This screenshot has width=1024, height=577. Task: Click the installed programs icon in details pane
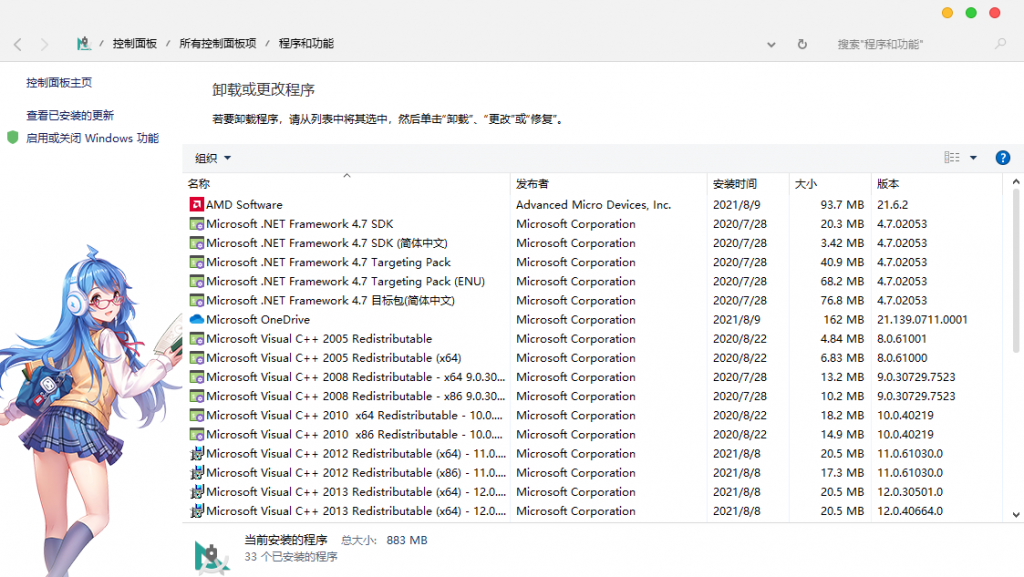pyautogui.click(x=212, y=557)
